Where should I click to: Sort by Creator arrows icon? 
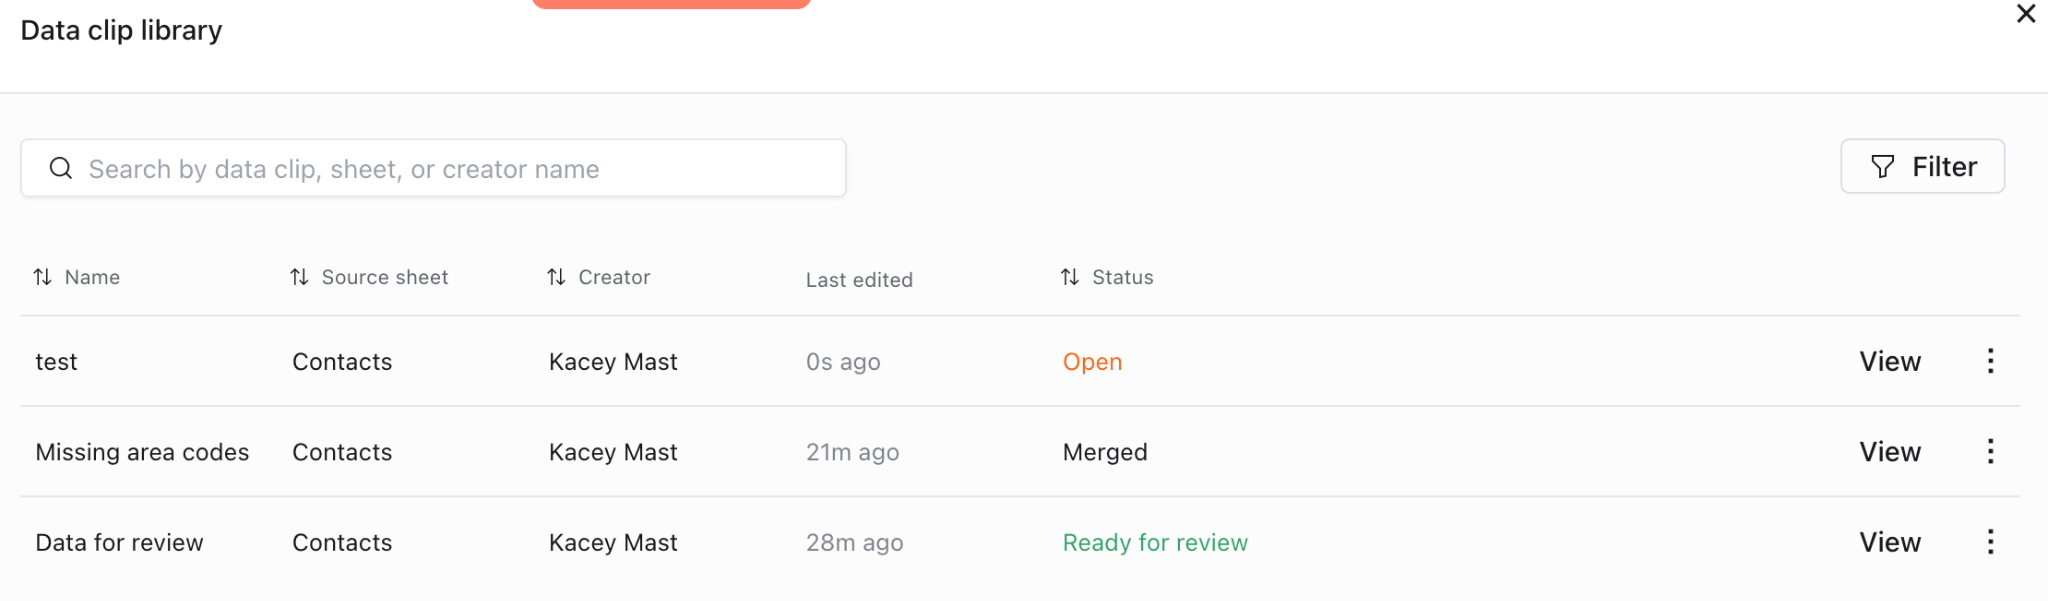(x=556, y=277)
